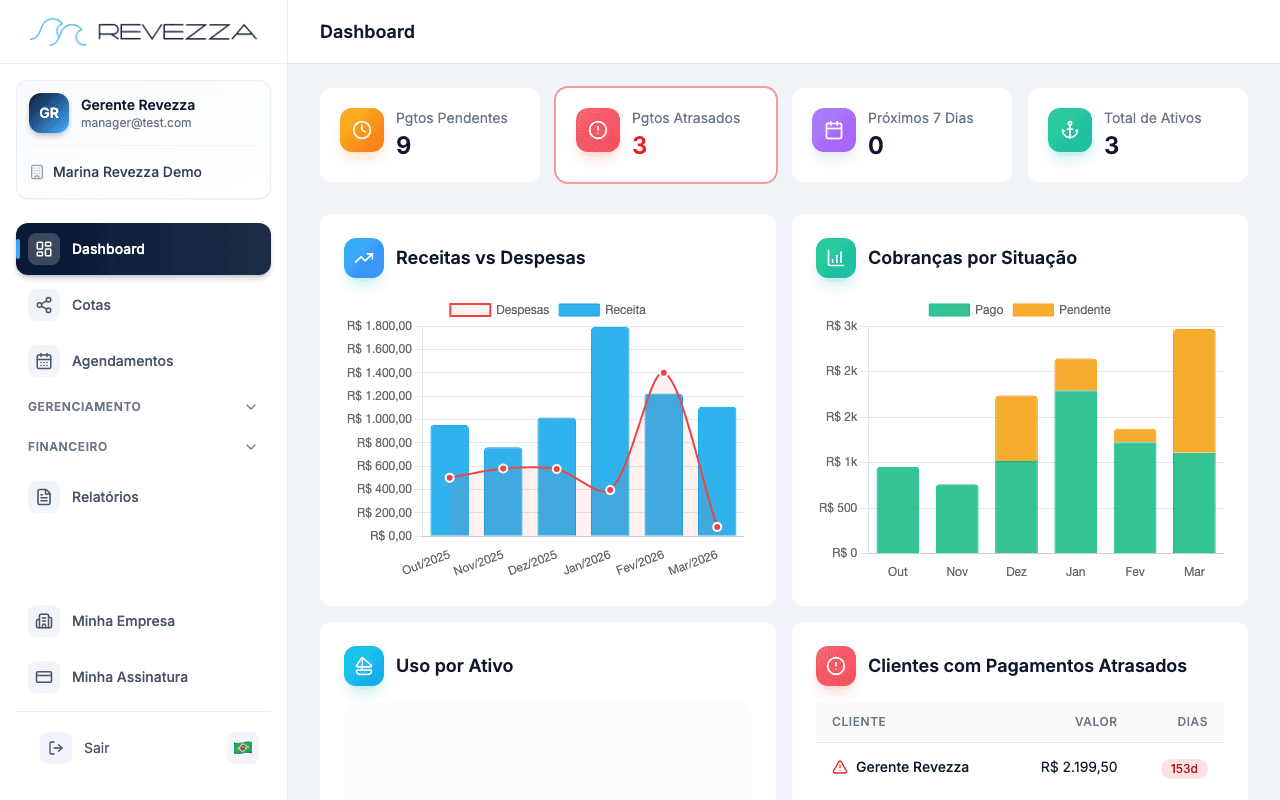Click the purple calendar icon on Próximos 7 Dias
This screenshot has height=800, width=1280.
(834, 130)
